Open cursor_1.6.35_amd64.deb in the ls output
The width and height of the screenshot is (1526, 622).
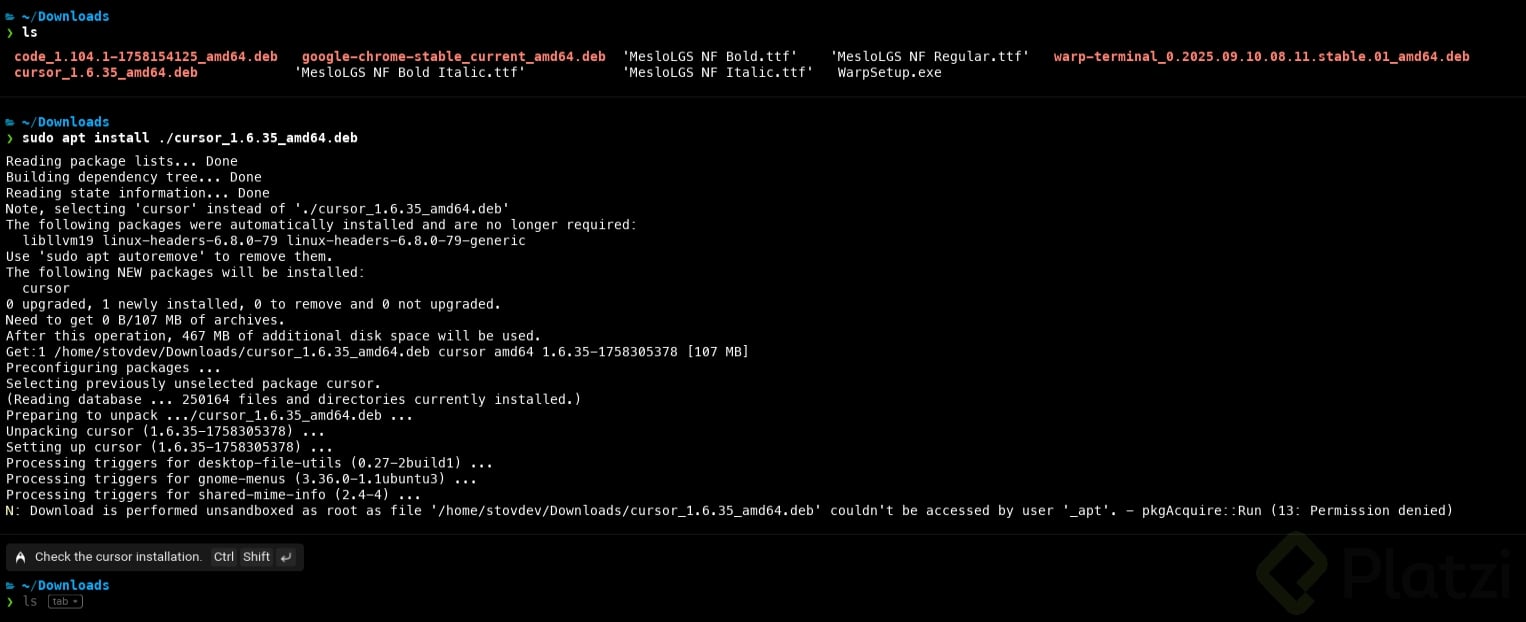105,73
